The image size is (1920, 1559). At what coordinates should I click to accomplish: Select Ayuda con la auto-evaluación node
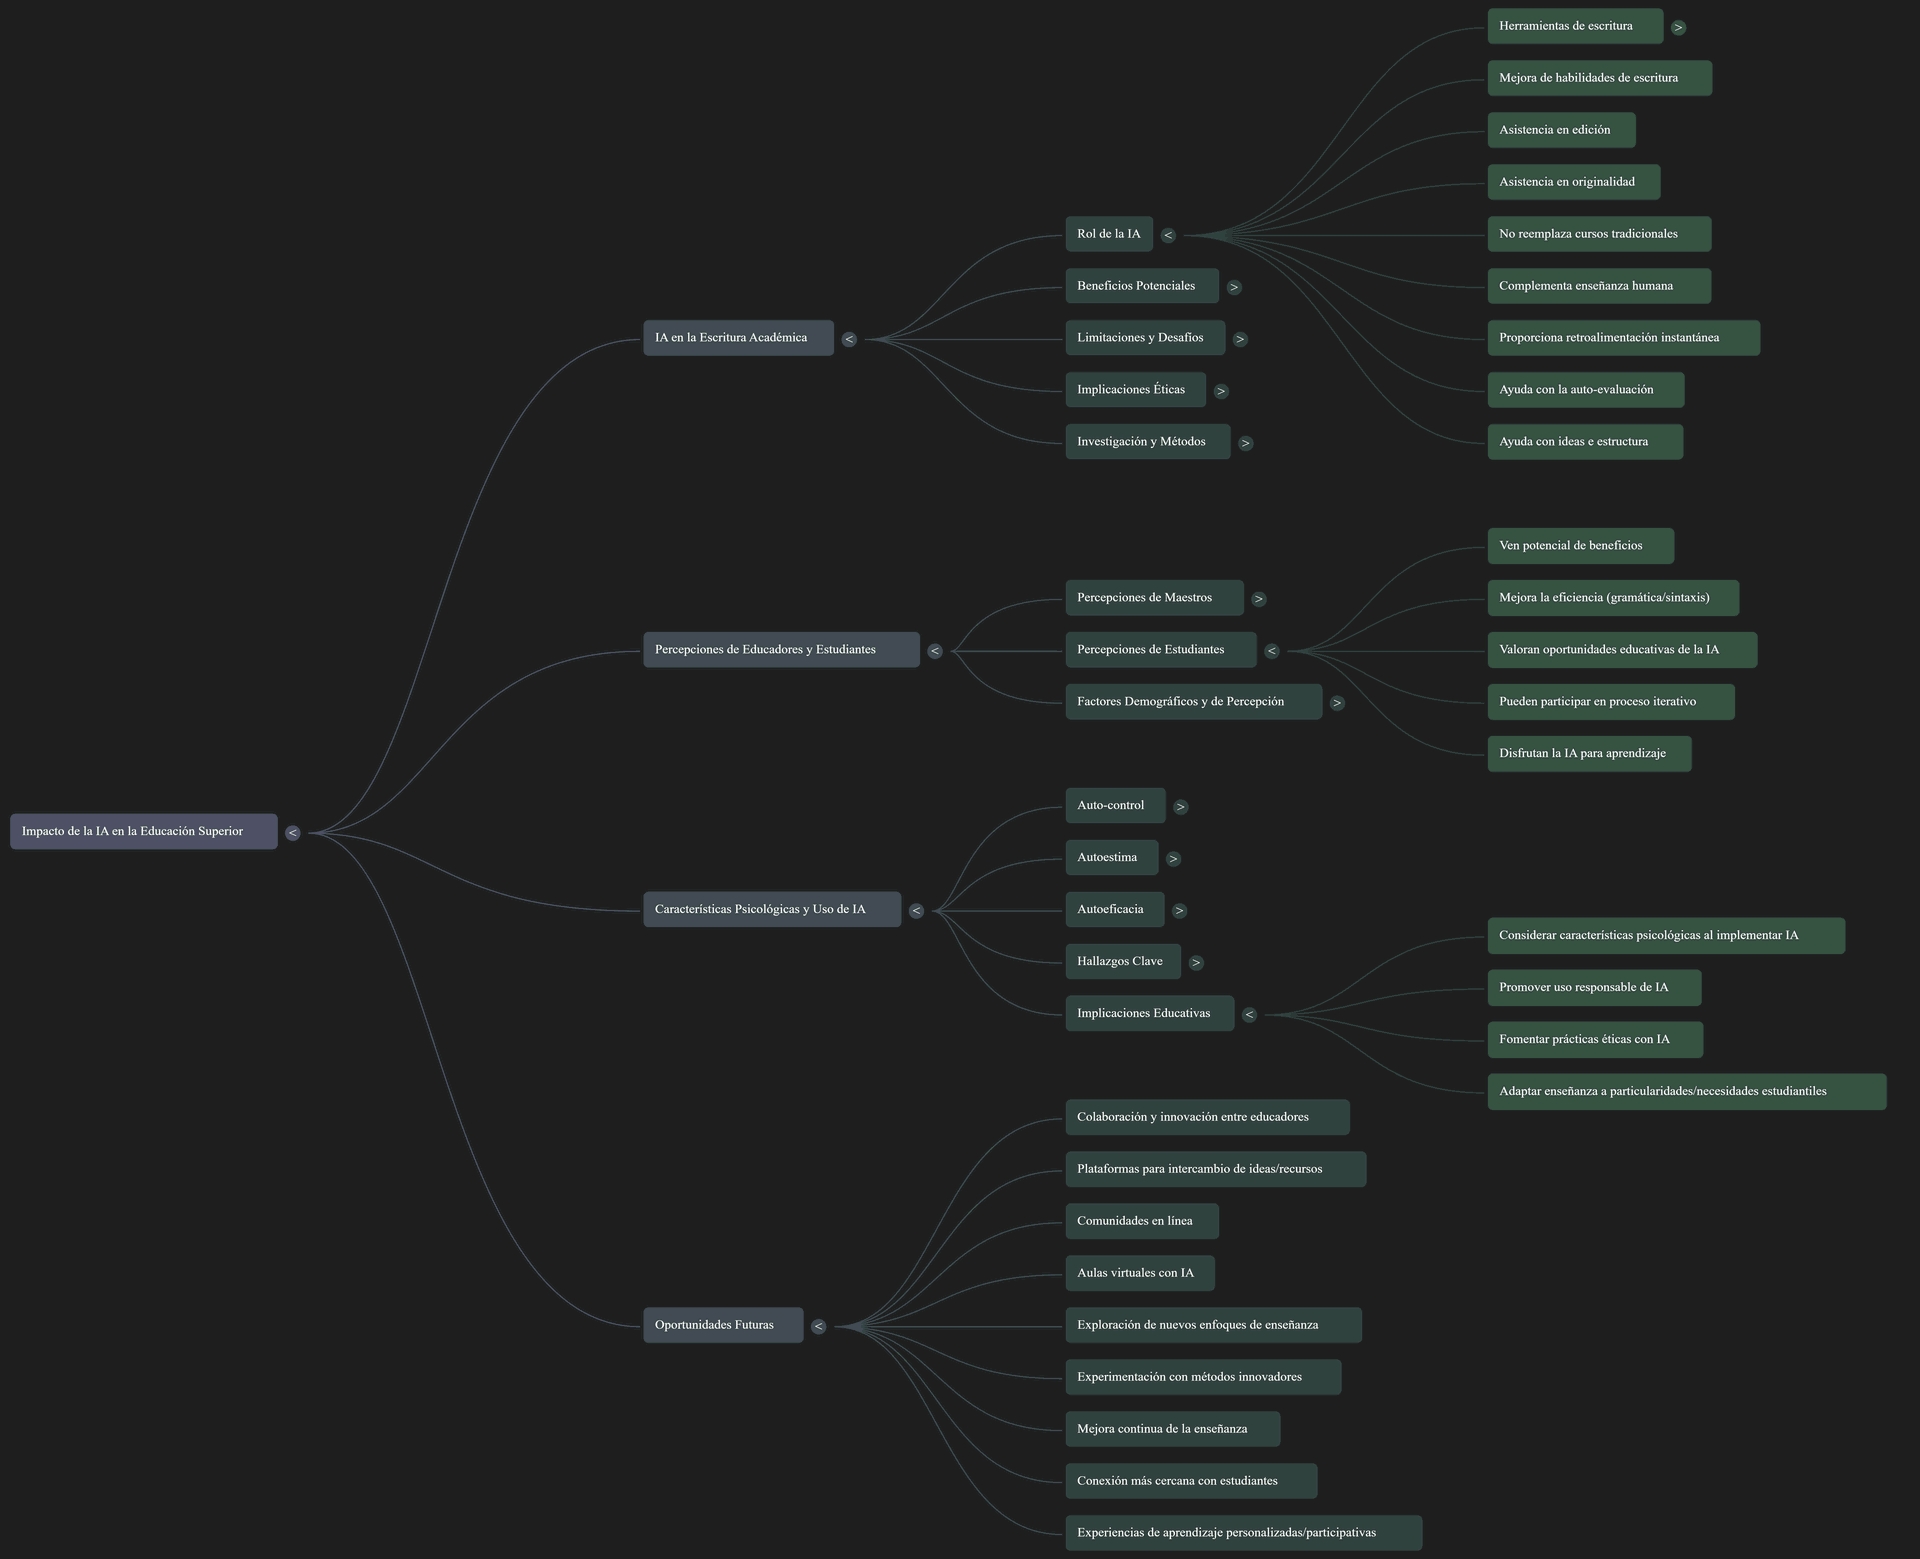tap(1586, 390)
